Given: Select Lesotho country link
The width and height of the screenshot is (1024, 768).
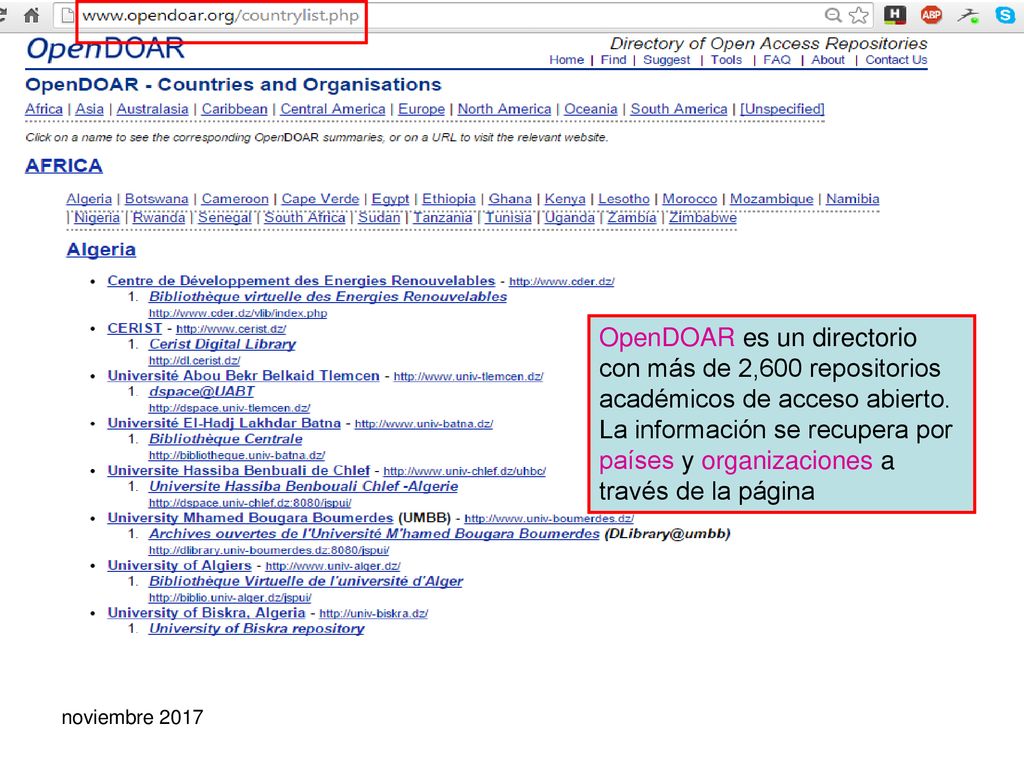Looking at the screenshot, I should click(624, 199).
